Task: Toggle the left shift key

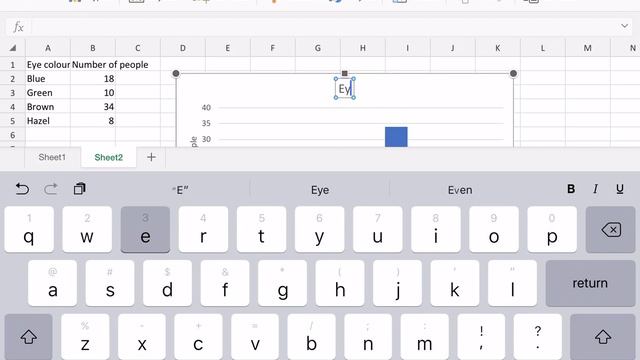Action: click(29, 337)
